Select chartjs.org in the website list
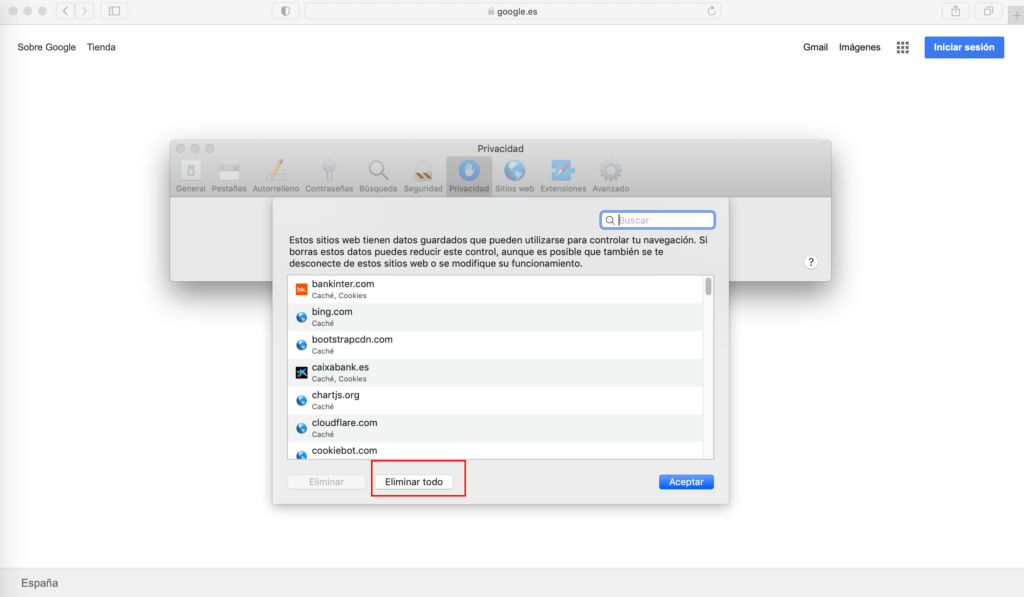1024x597 pixels. 496,400
